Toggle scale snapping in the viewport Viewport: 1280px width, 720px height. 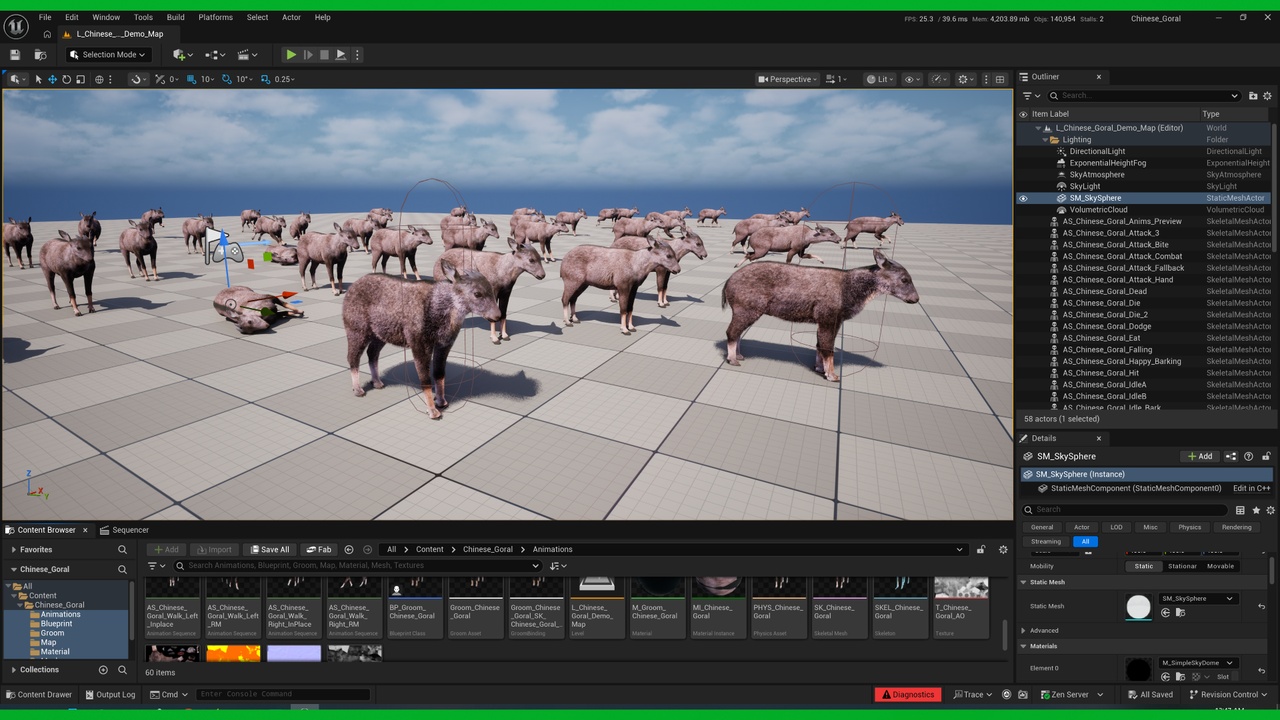[x=266, y=79]
